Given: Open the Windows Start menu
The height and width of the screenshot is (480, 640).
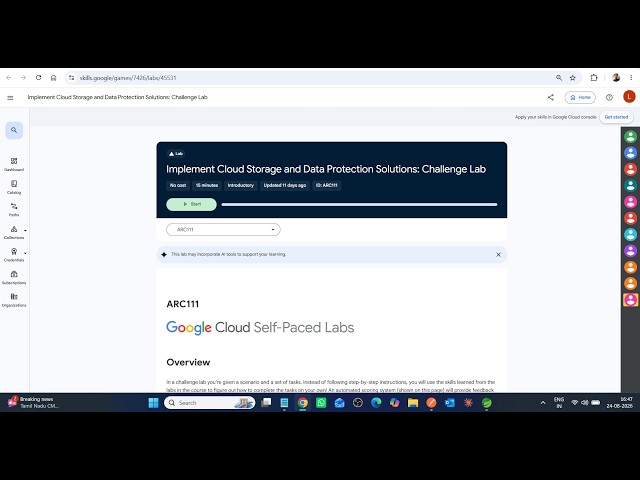Looking at the screenshot, I should pyautogui.click(x=153, y=403).
